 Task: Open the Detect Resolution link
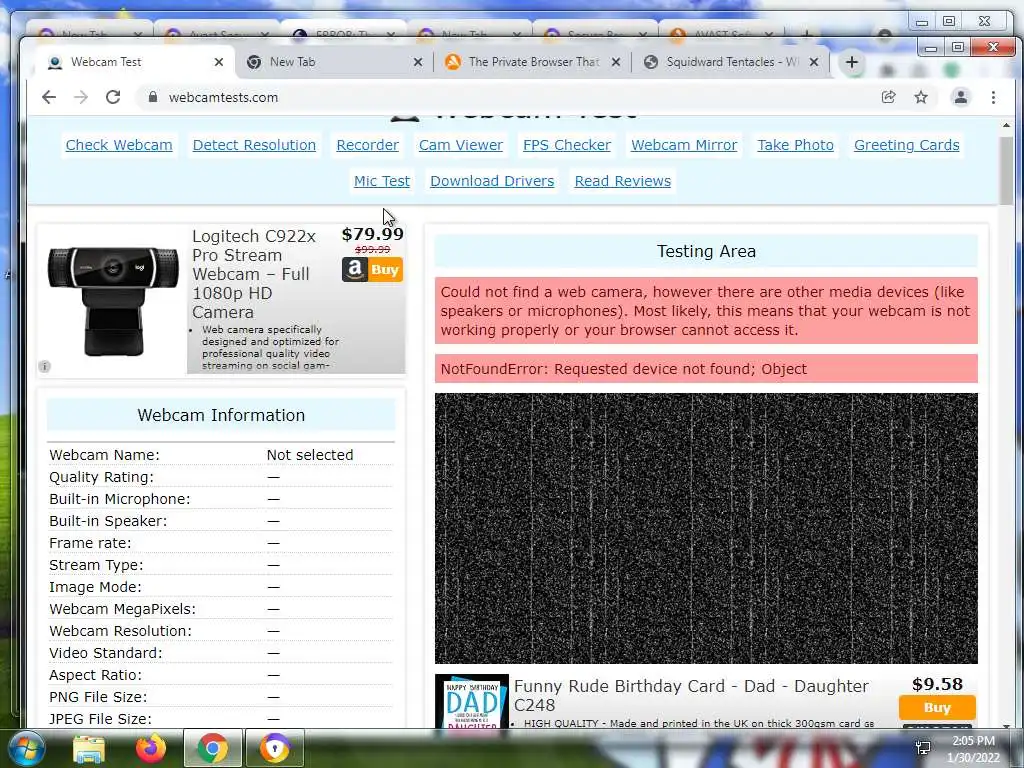coord(254,145)
